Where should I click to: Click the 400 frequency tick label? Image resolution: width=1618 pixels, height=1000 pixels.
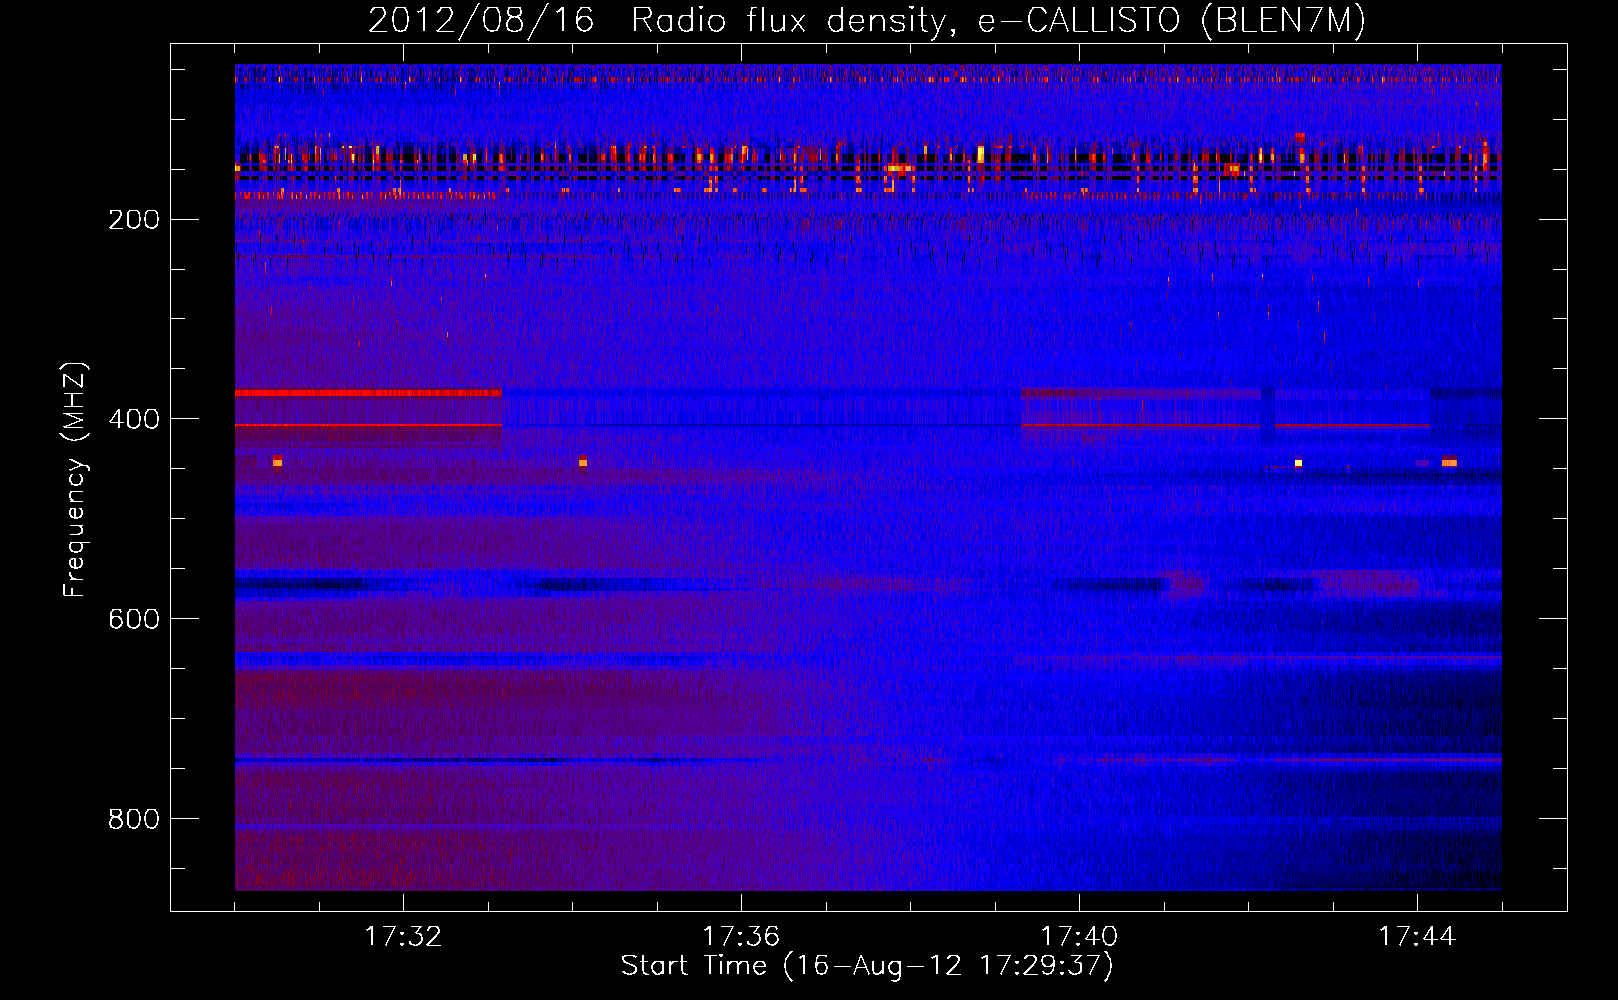point(134,419)
